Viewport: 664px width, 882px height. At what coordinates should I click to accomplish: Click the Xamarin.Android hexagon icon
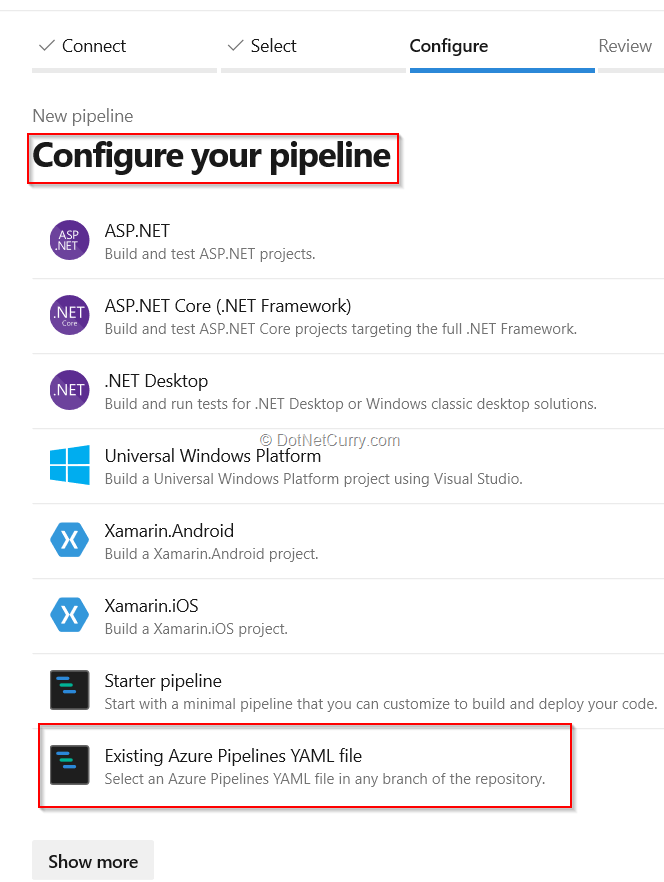click(70, 541)
